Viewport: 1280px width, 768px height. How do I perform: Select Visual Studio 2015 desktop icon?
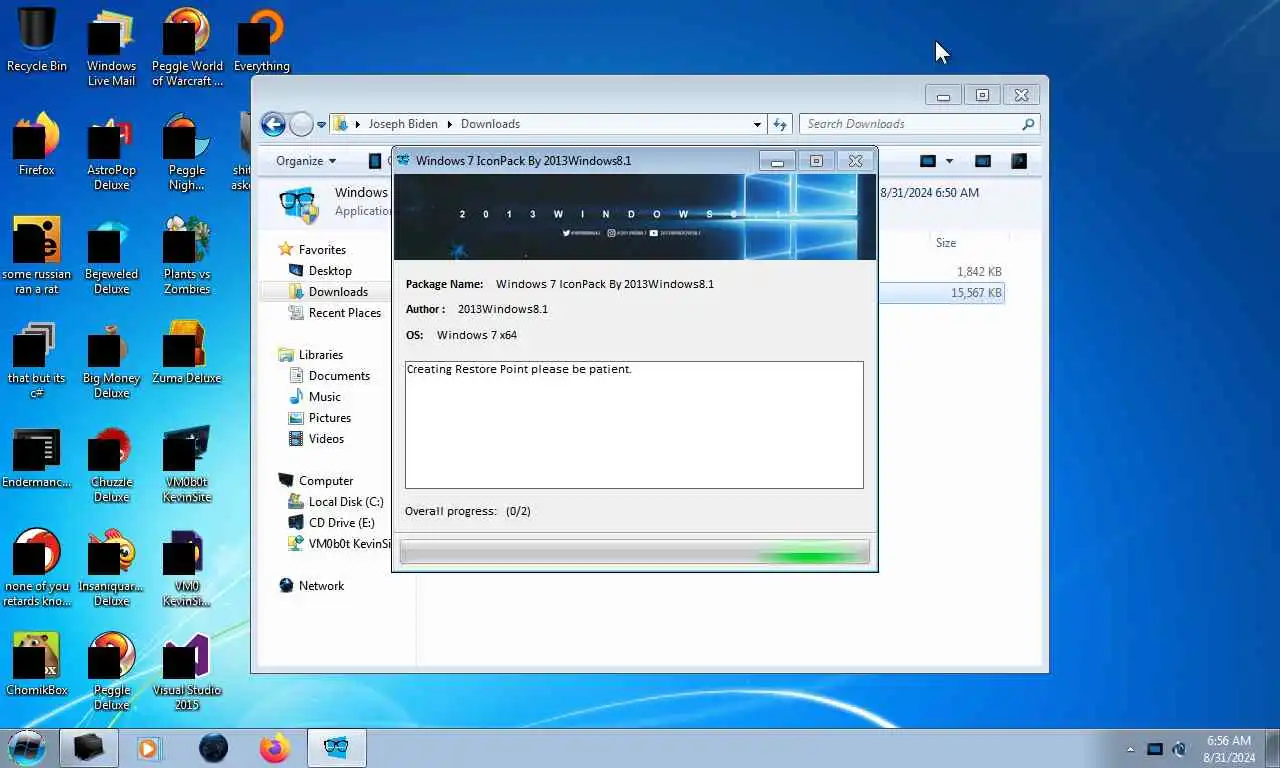click(187, 672)
